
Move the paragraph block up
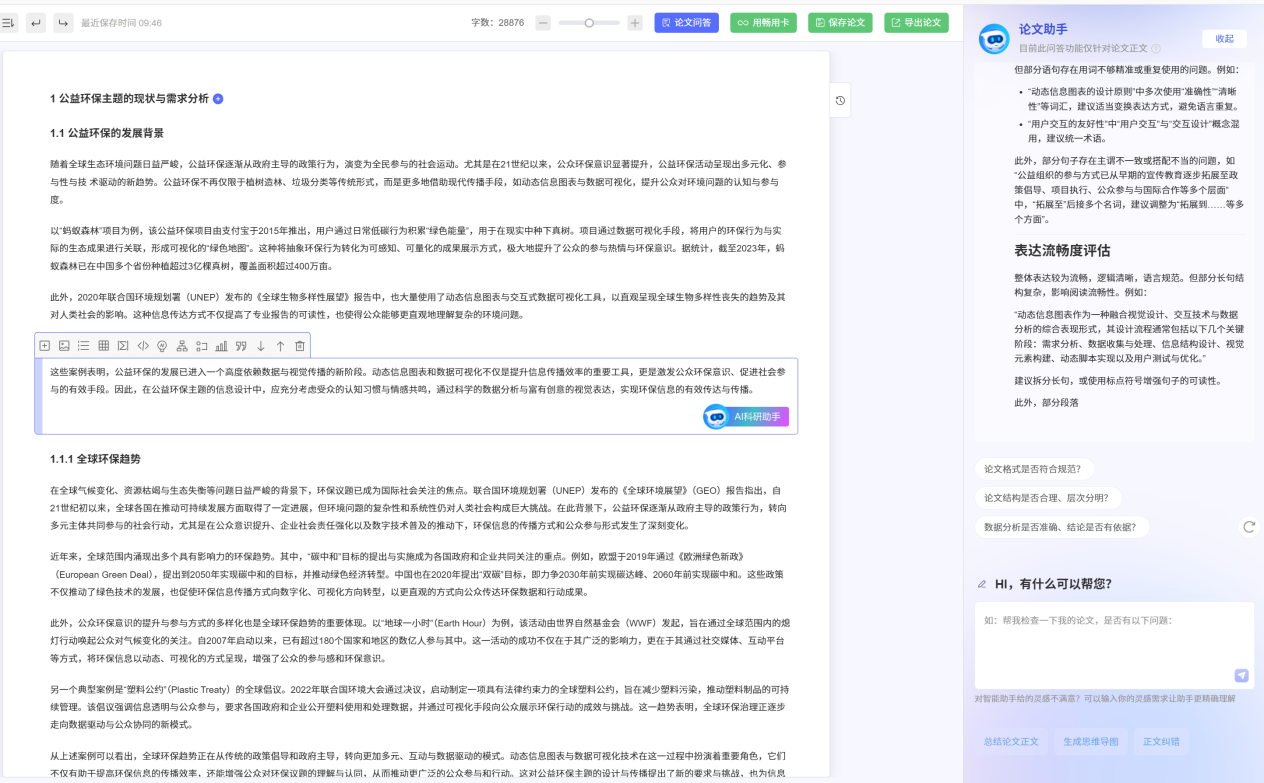tap(279, 346)
